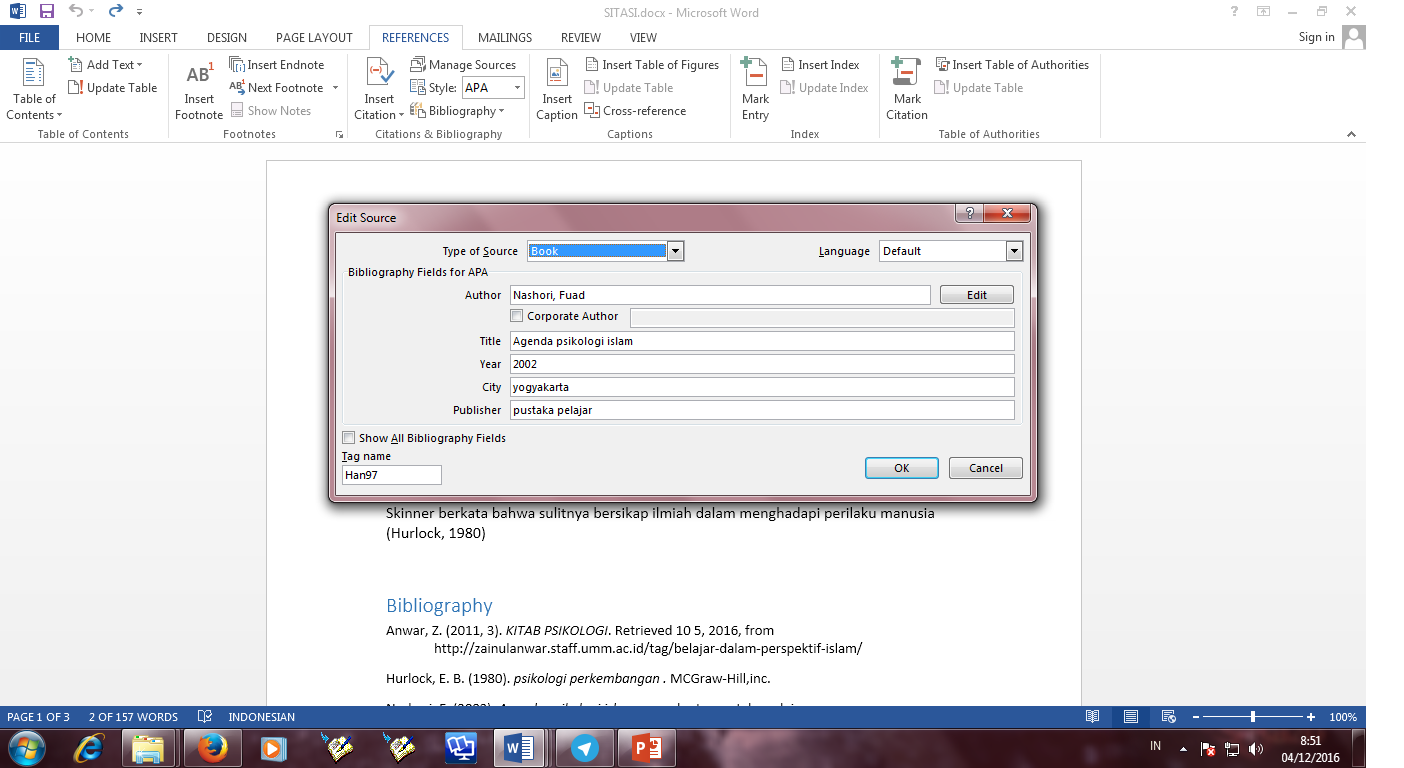Check the Corporate Author checkbox
The width and height of the screenshot is (1404, 768).
(x=517, y=316)
